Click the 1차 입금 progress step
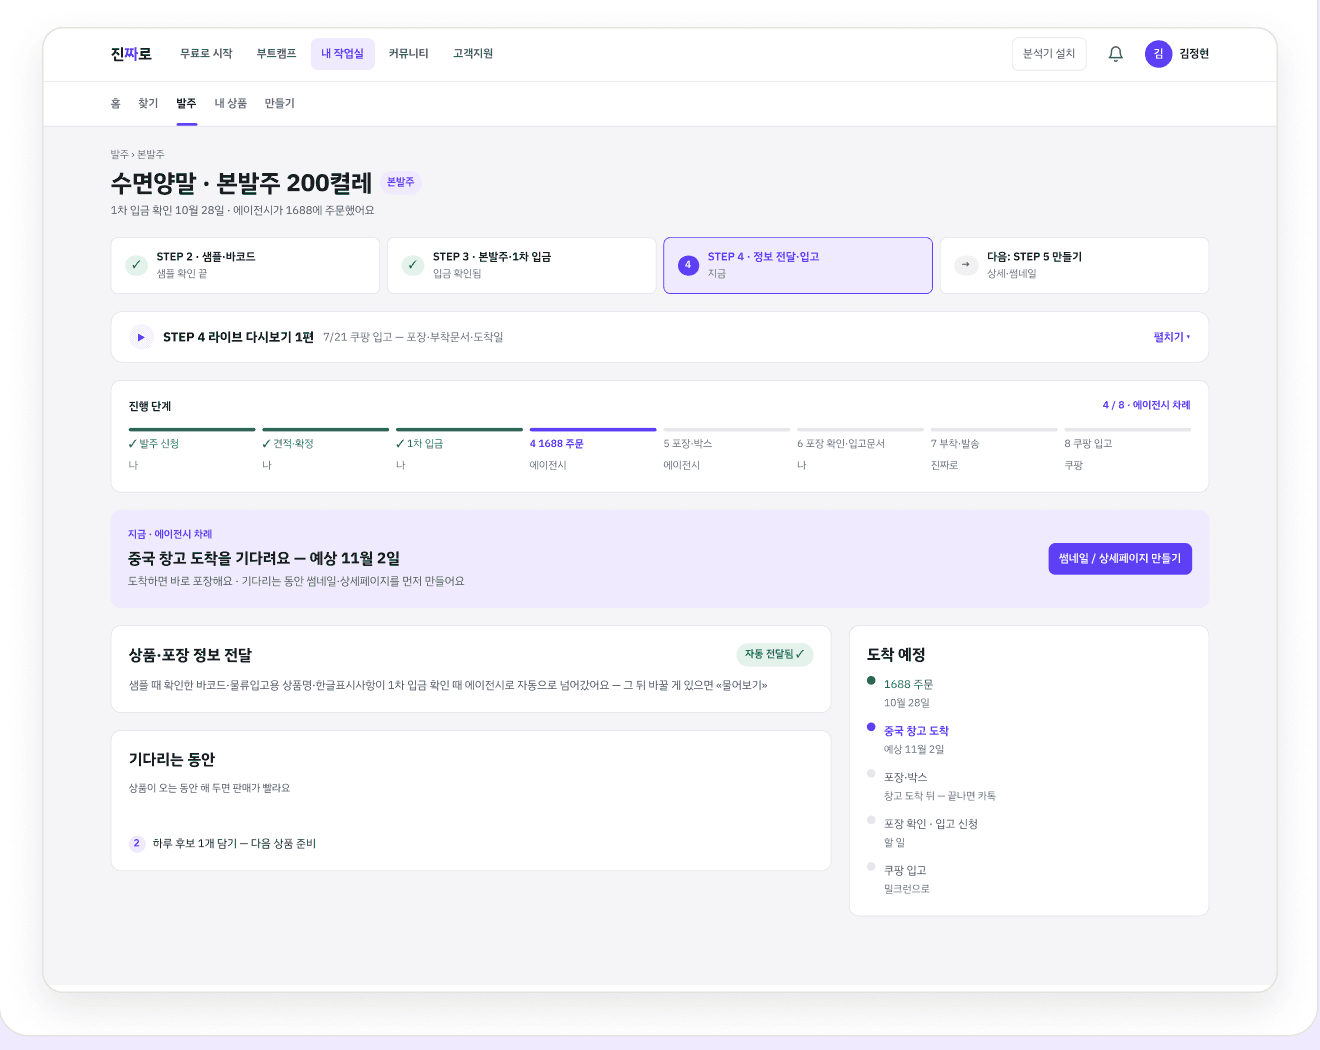The width and height of the screenshot is (1320, 1050). click(459, 449)
